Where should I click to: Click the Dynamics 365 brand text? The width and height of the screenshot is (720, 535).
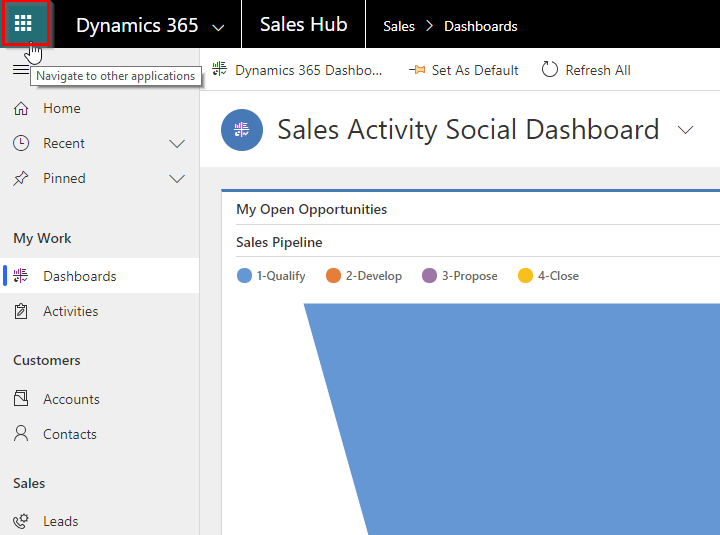pos(137,25)
